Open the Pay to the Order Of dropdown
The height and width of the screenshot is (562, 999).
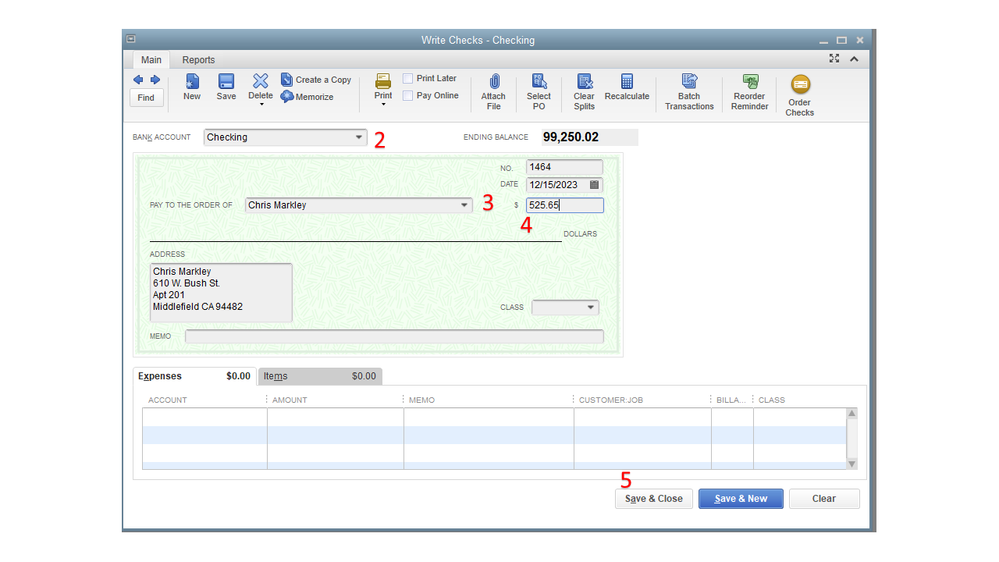click(464, 205)
